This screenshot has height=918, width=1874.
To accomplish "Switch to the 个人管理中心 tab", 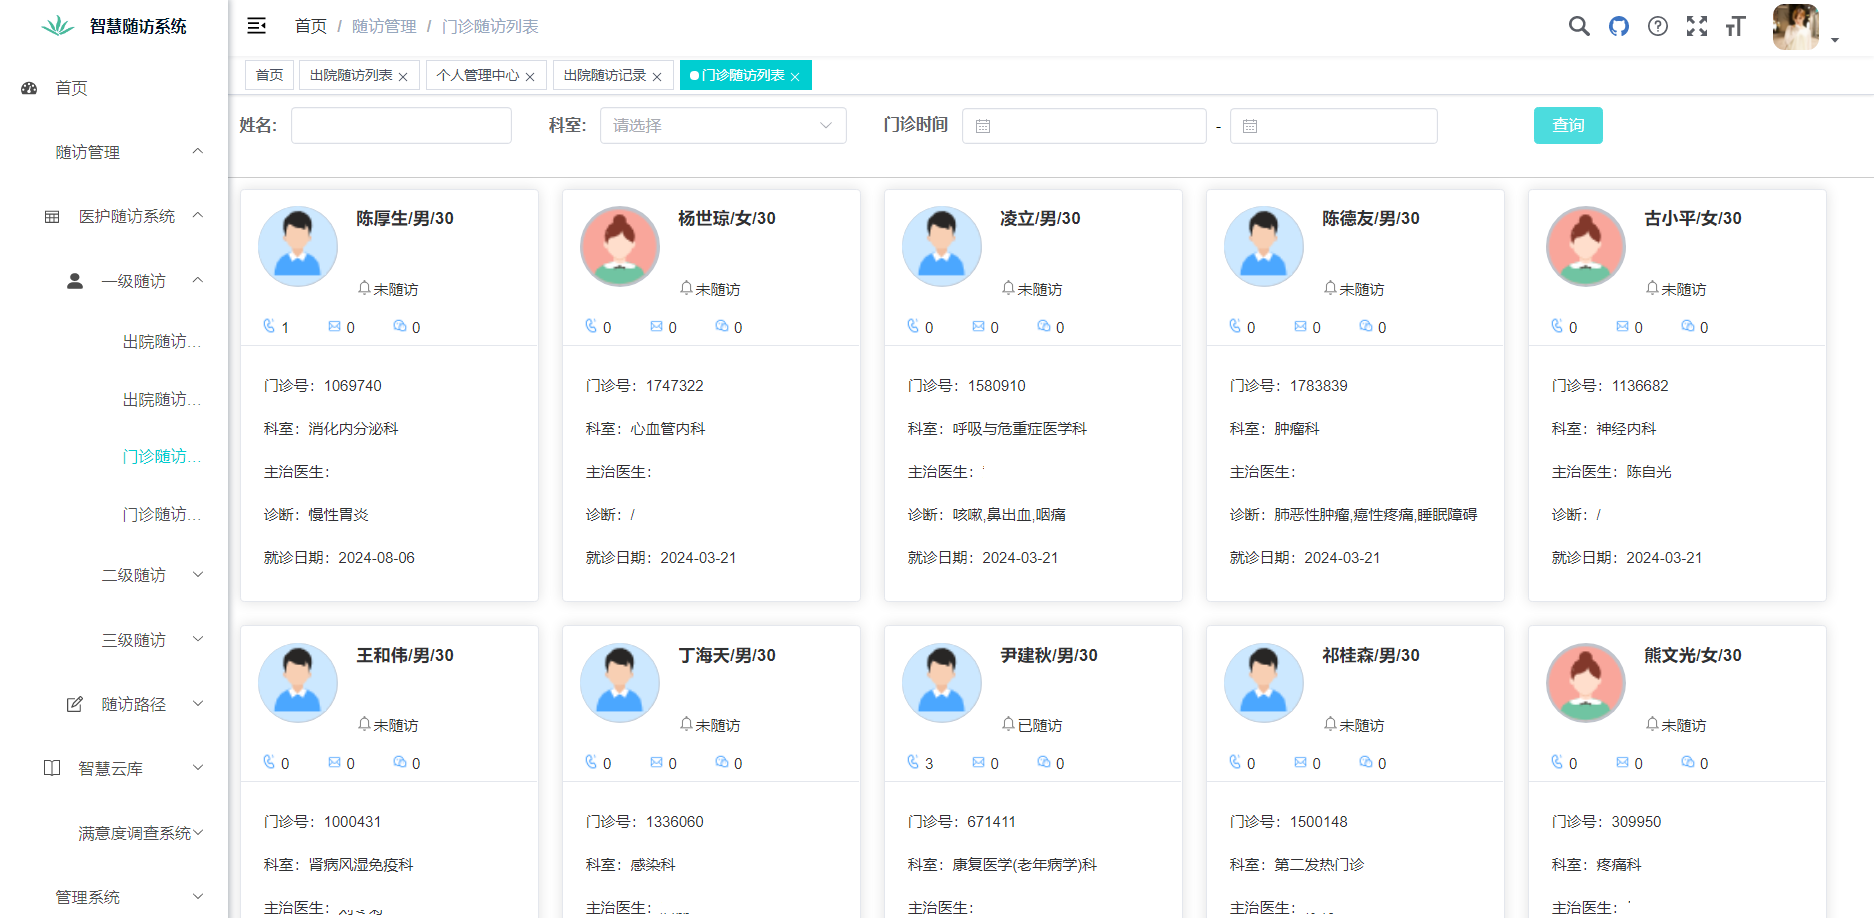I will point(477,75).
